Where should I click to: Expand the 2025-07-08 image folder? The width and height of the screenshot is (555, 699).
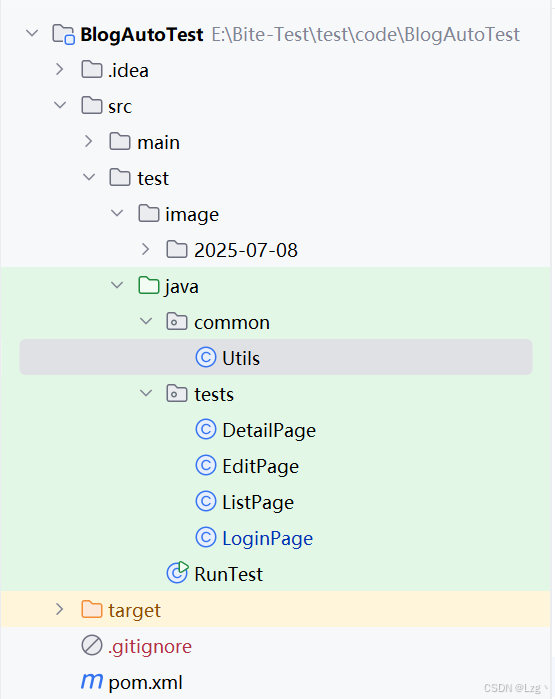click(x=145, y=249)
